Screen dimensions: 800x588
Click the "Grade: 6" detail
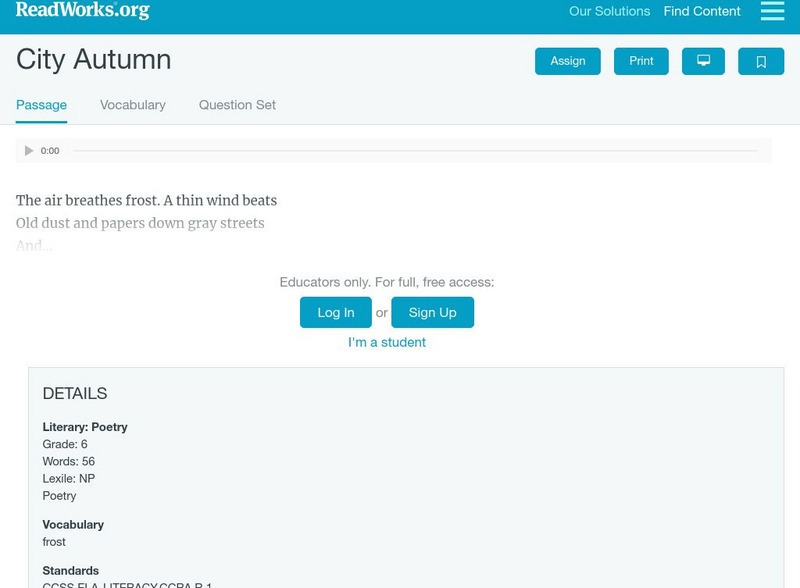(x=65, y=444)
